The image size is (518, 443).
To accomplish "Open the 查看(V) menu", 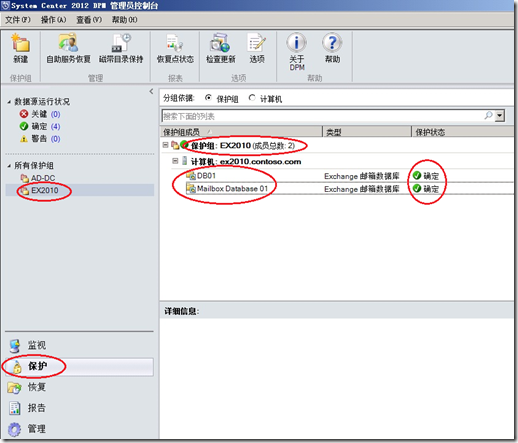I will pos(89,20).
